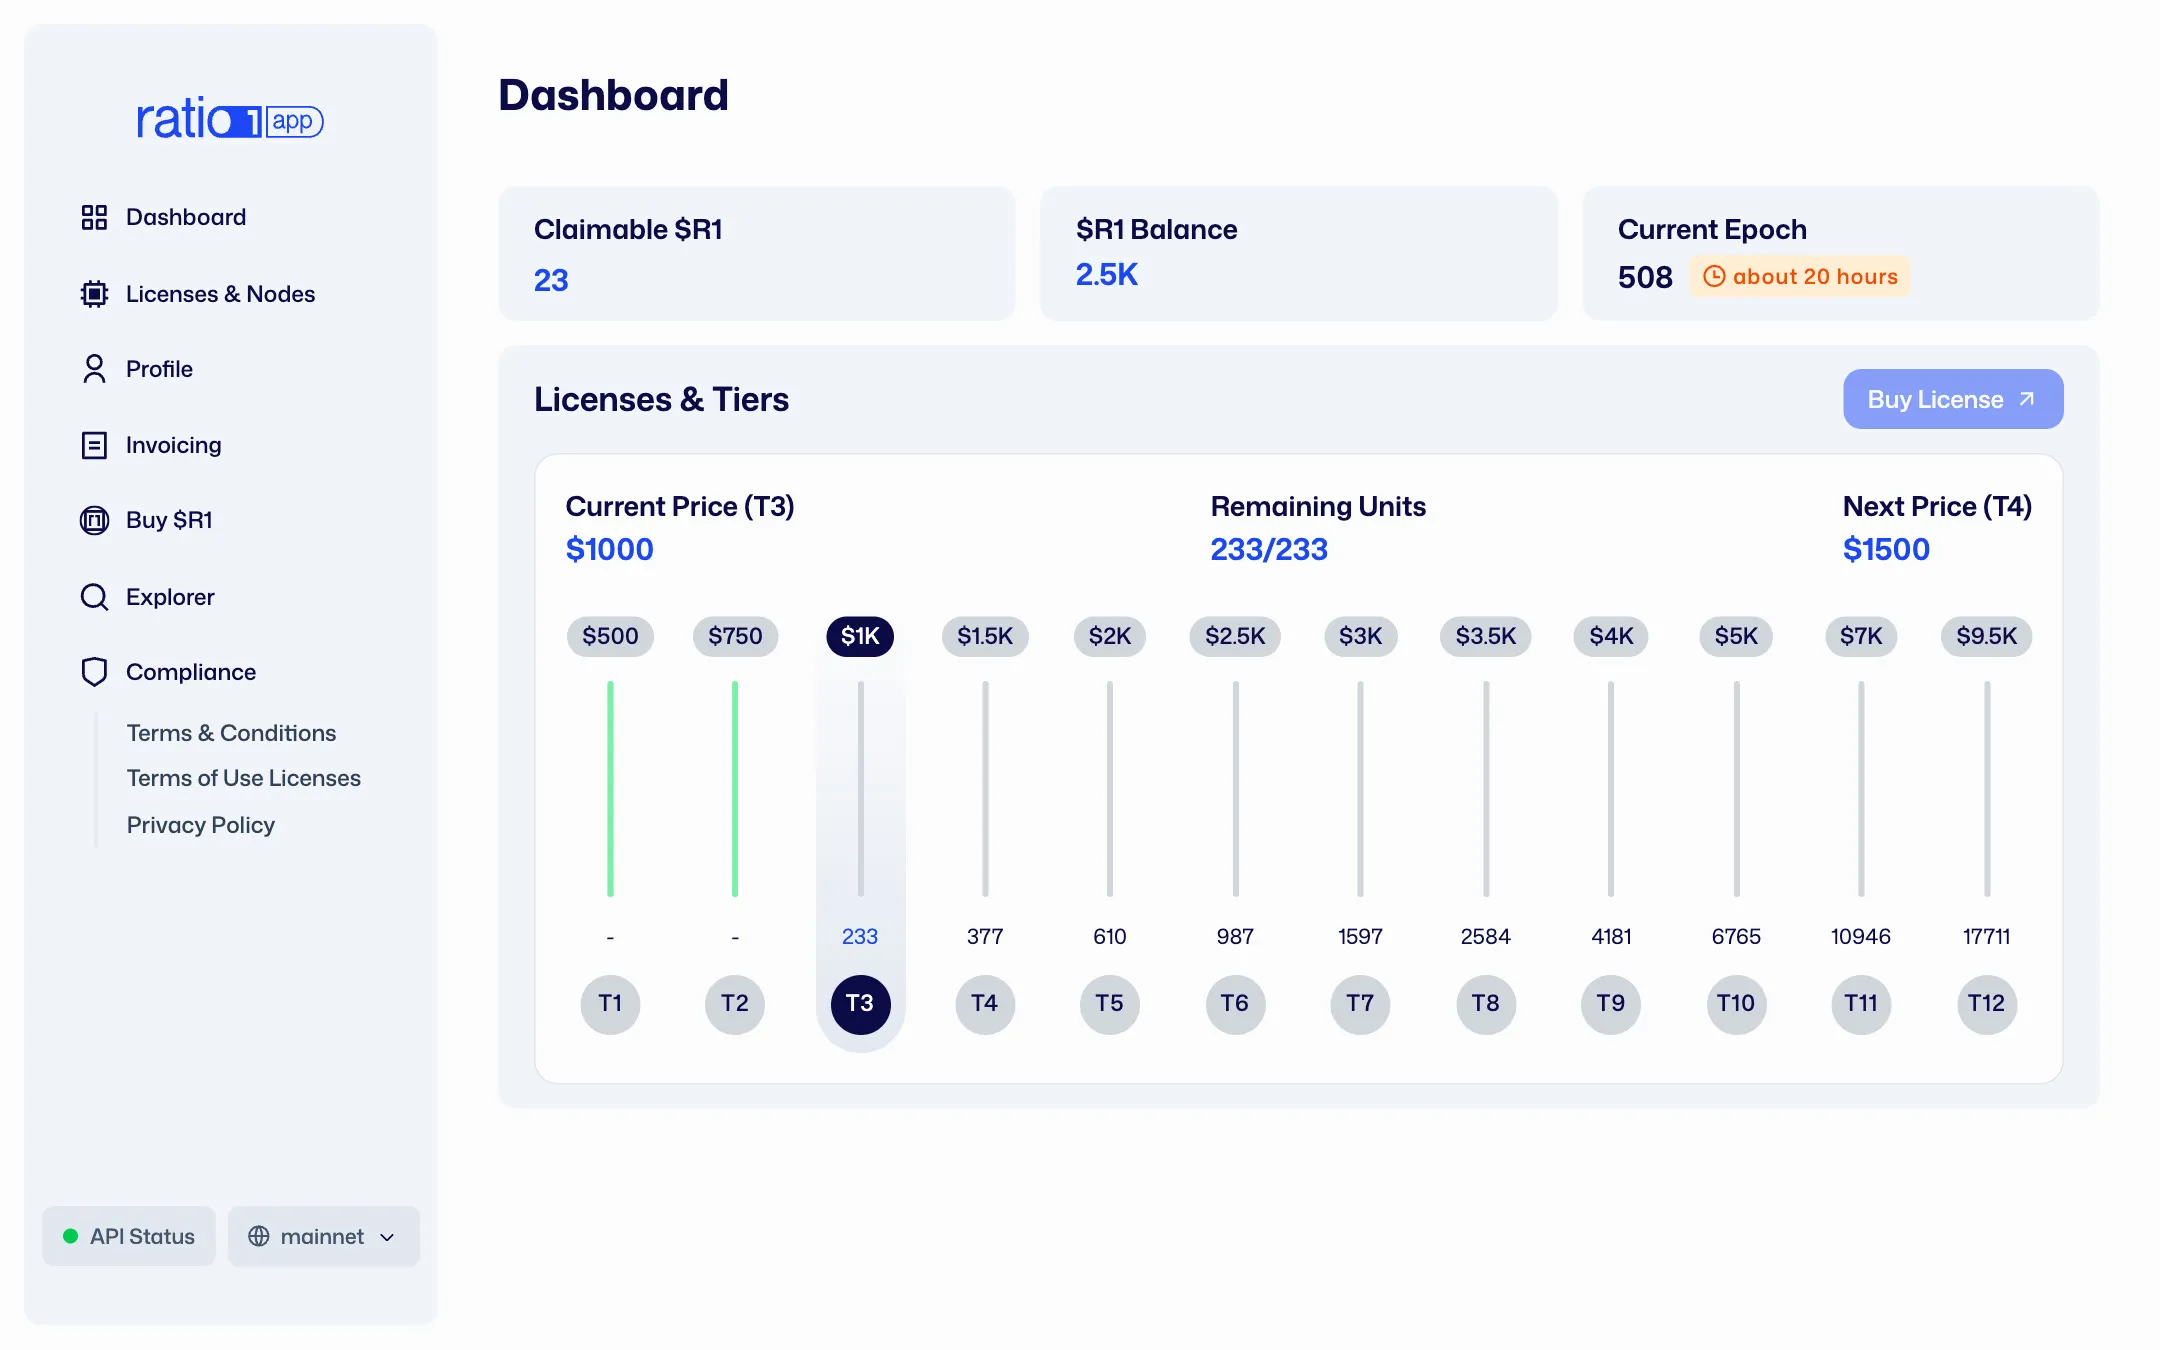Open the Dashboard menu item

click(186, 217)
